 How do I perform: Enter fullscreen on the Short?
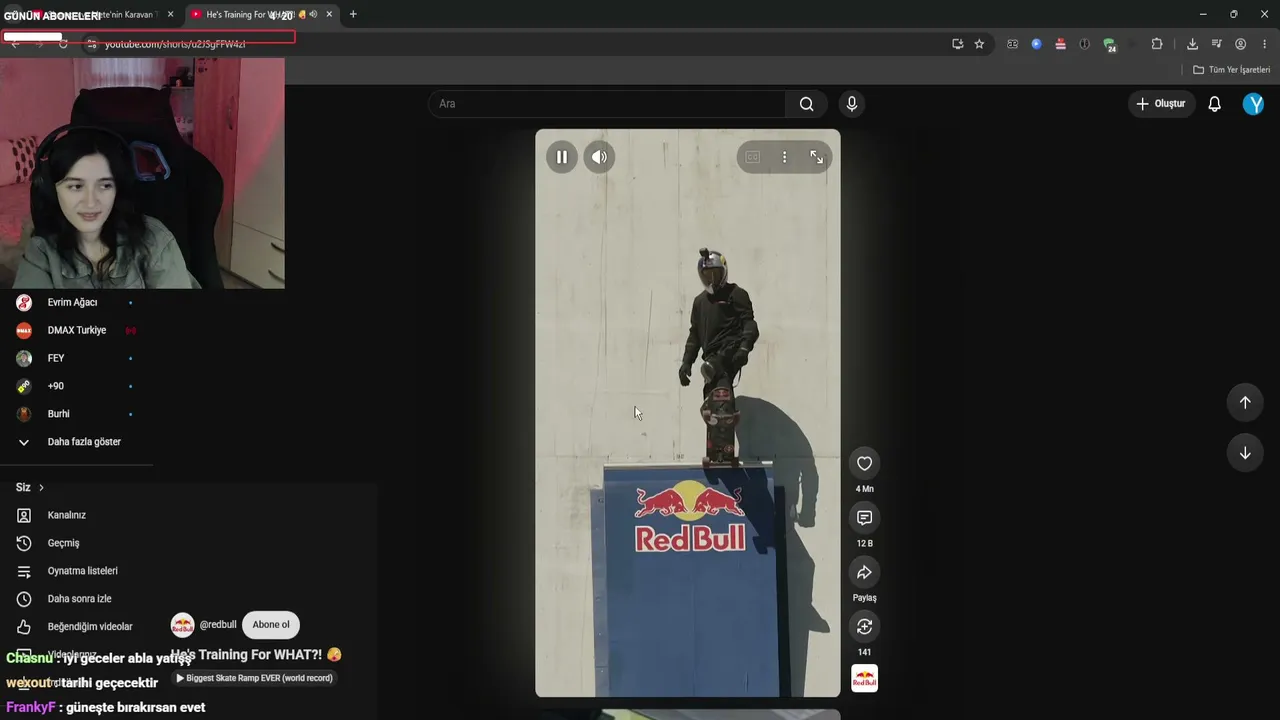pos(817,157)
